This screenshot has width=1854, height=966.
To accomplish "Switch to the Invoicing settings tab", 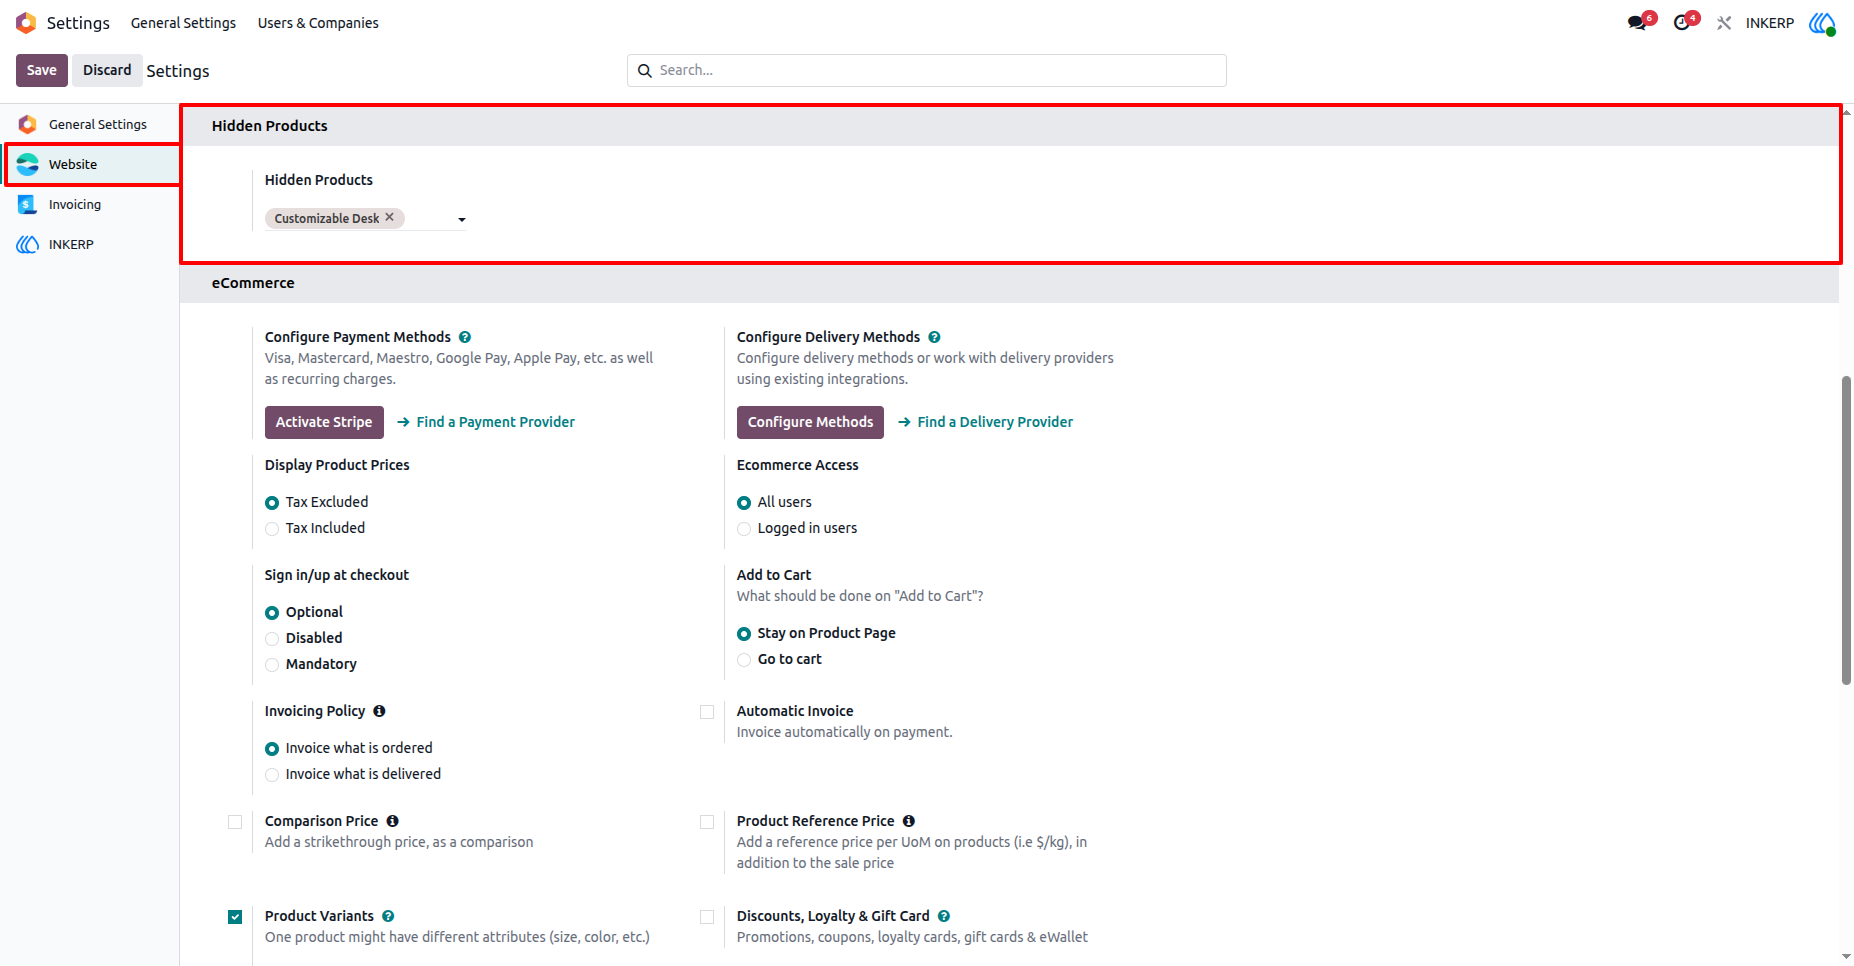I will (90, 204).
